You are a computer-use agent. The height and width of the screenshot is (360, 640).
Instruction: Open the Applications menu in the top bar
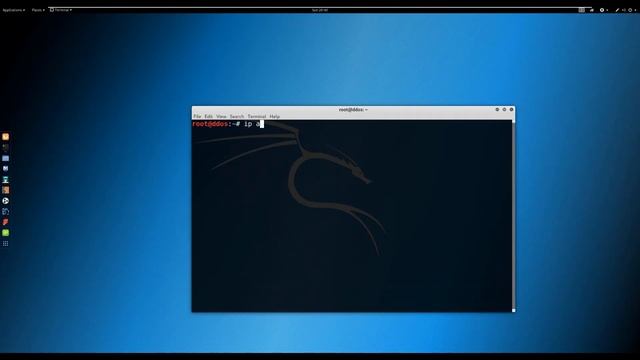coord(13,10)
